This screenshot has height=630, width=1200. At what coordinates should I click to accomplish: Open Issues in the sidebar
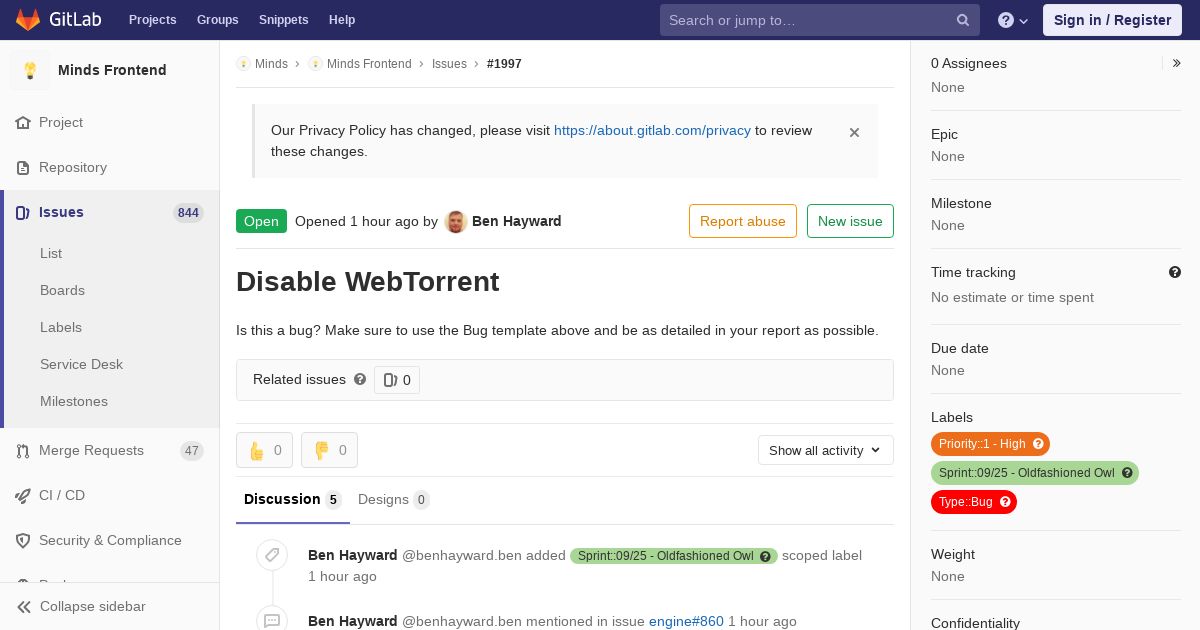tap(110, 212)
